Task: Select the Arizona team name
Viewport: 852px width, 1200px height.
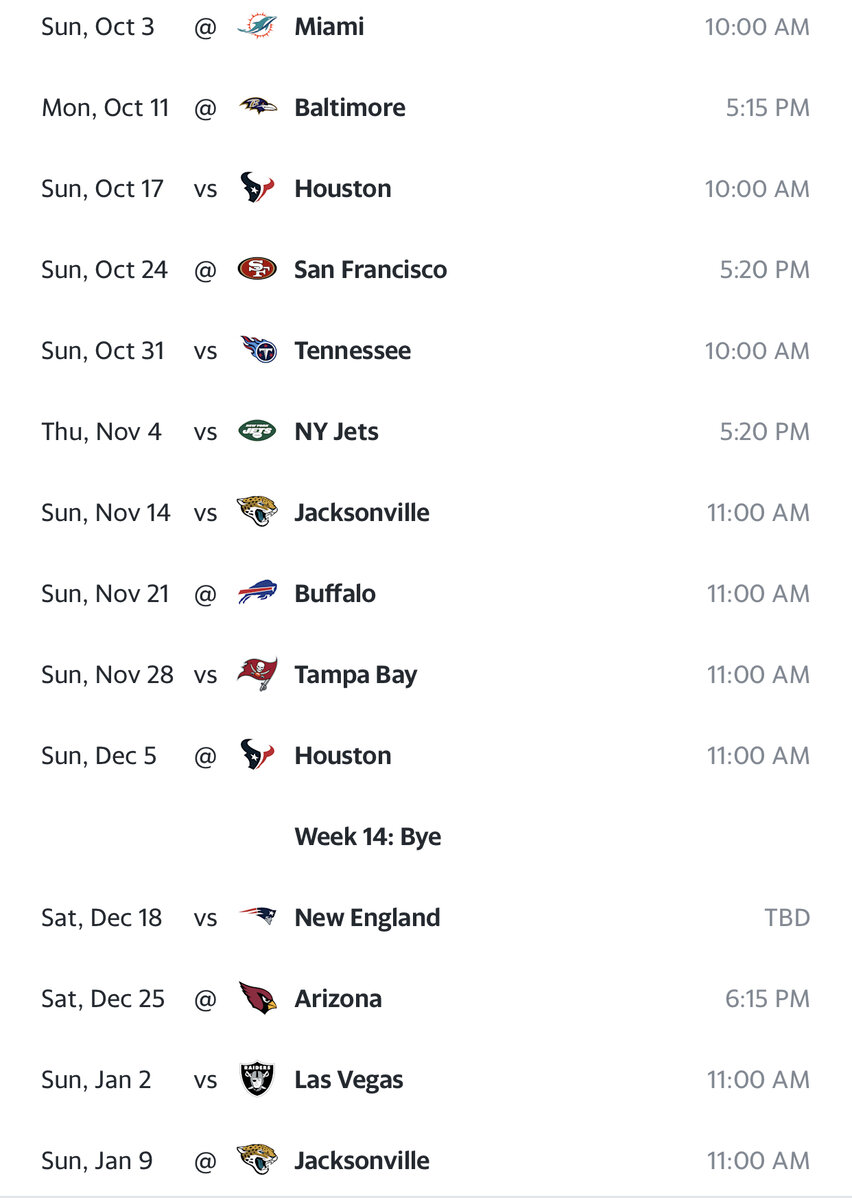Action: tap(338, 999)
